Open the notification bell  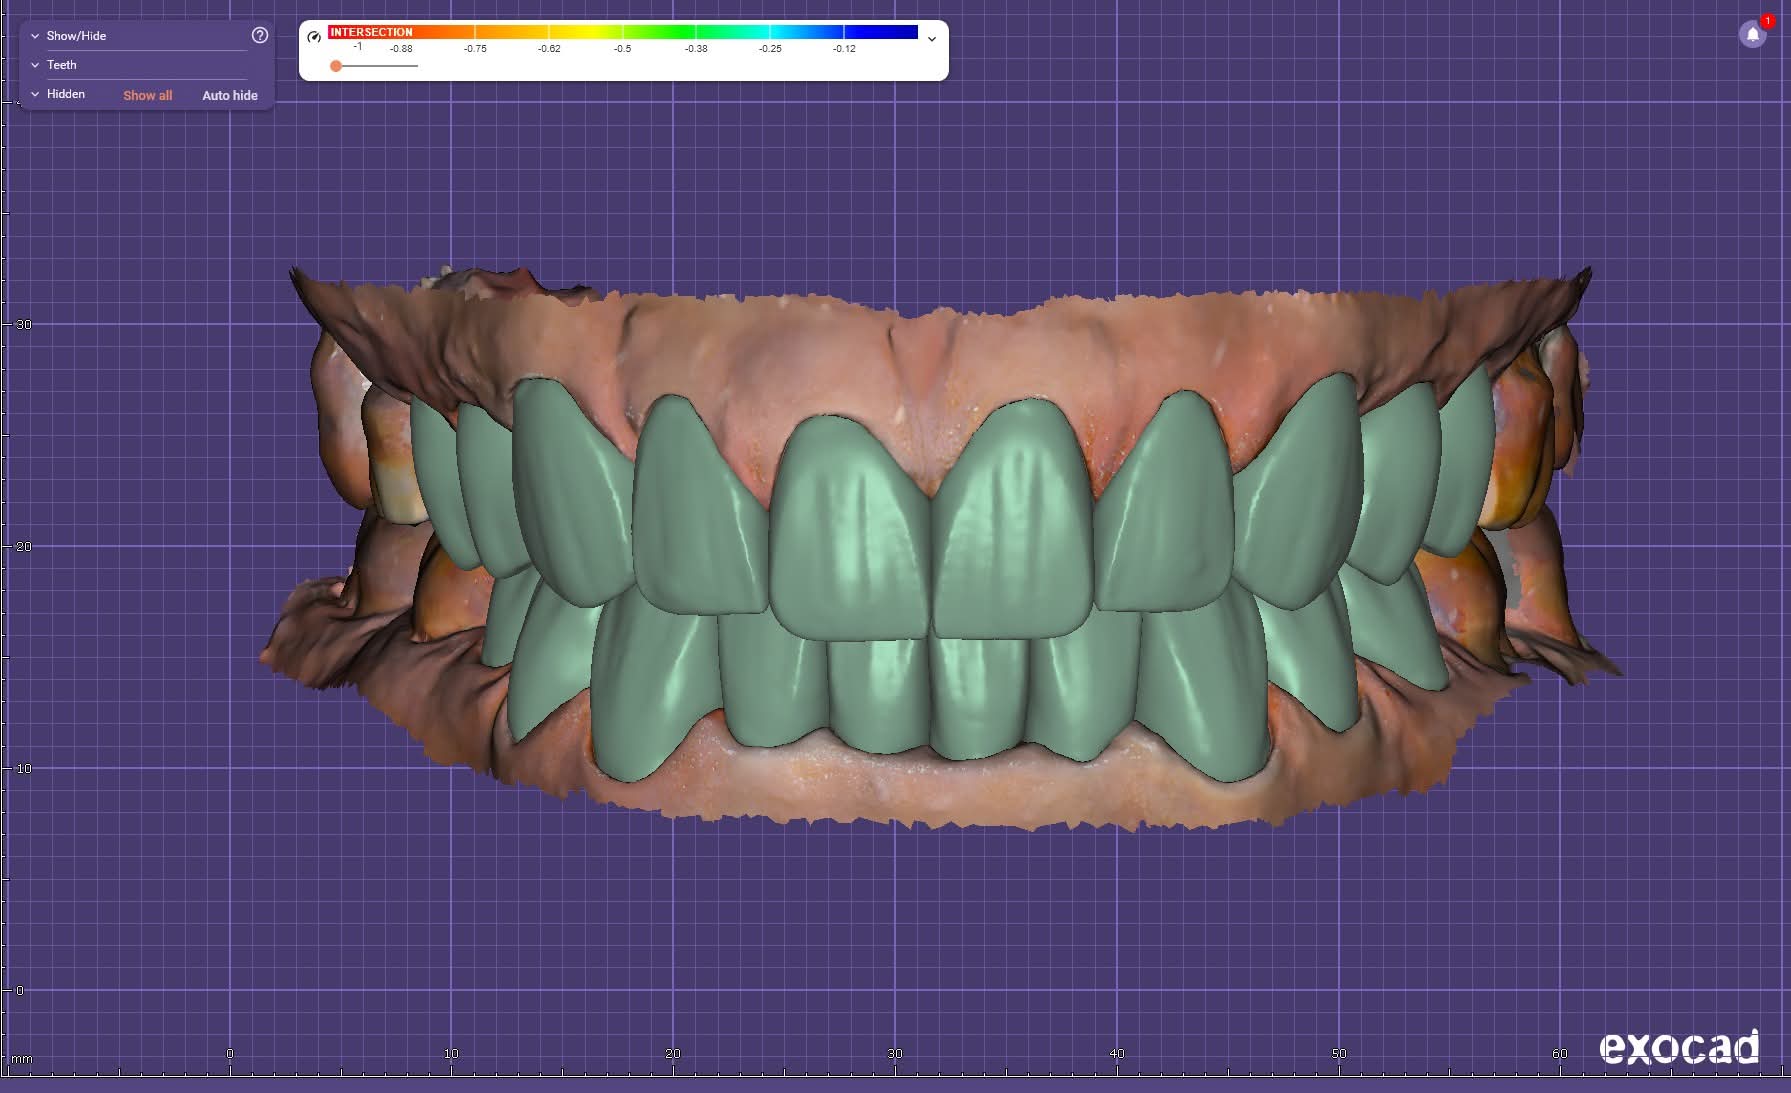(1752, 34)
